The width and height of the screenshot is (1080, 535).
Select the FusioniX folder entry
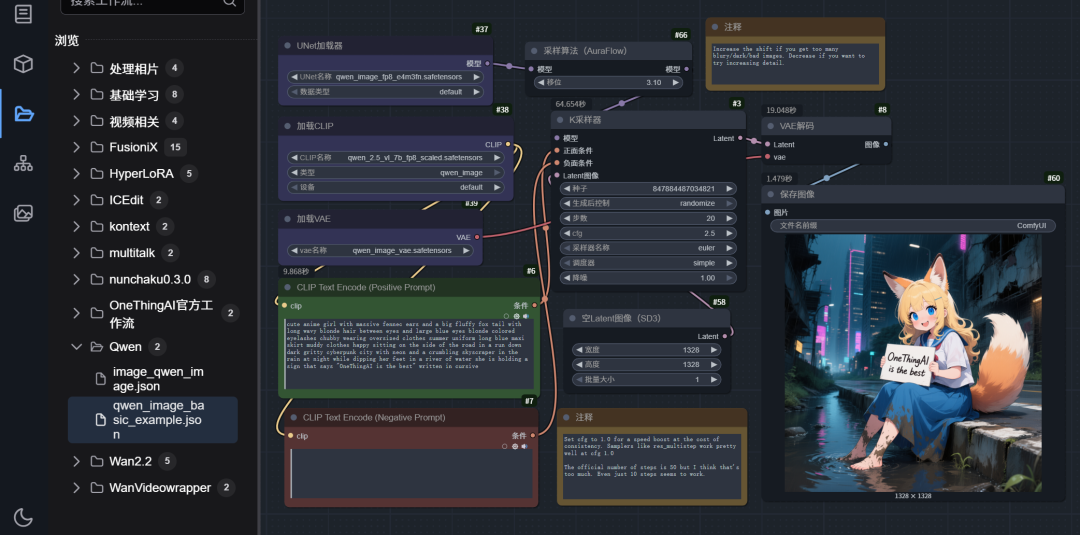(135, 147)
